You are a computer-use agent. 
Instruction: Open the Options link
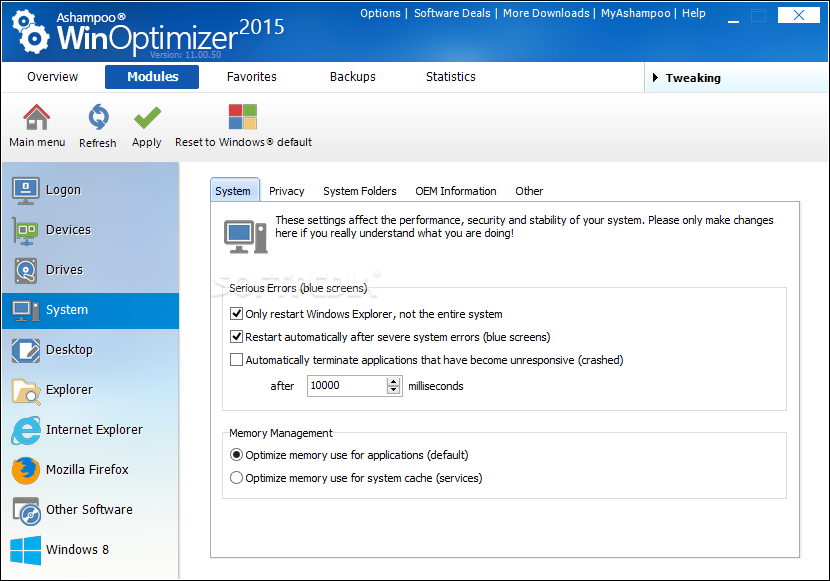tap(380, 13)
